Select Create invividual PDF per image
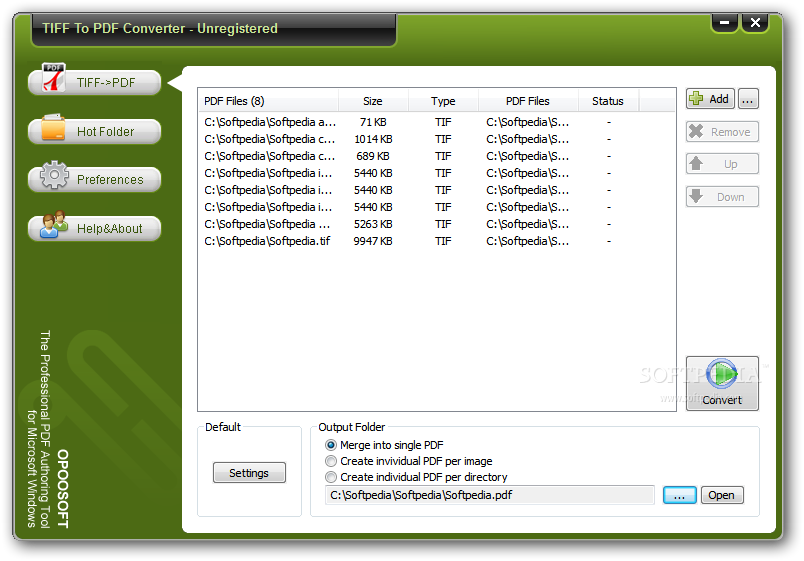The width and height of the screenshot is (804, 561). (409, 461)
